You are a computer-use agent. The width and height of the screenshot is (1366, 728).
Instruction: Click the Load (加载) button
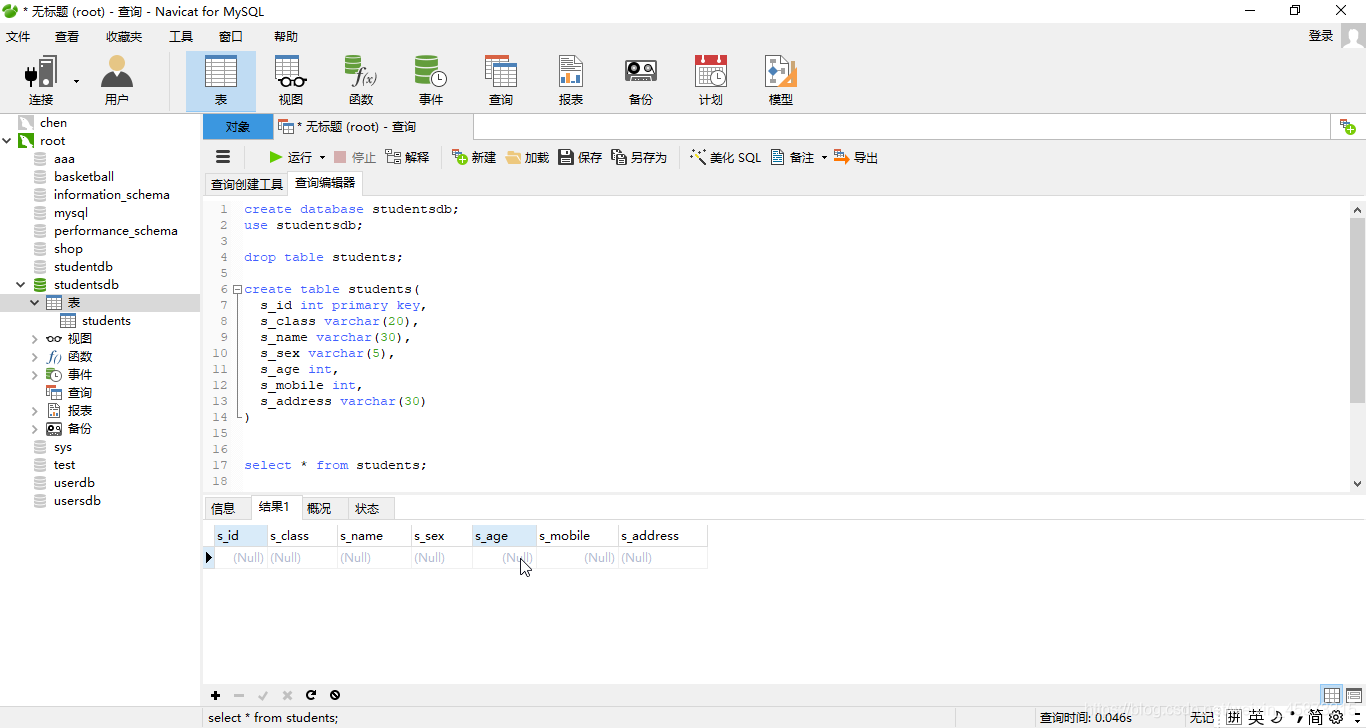point(528,157)
